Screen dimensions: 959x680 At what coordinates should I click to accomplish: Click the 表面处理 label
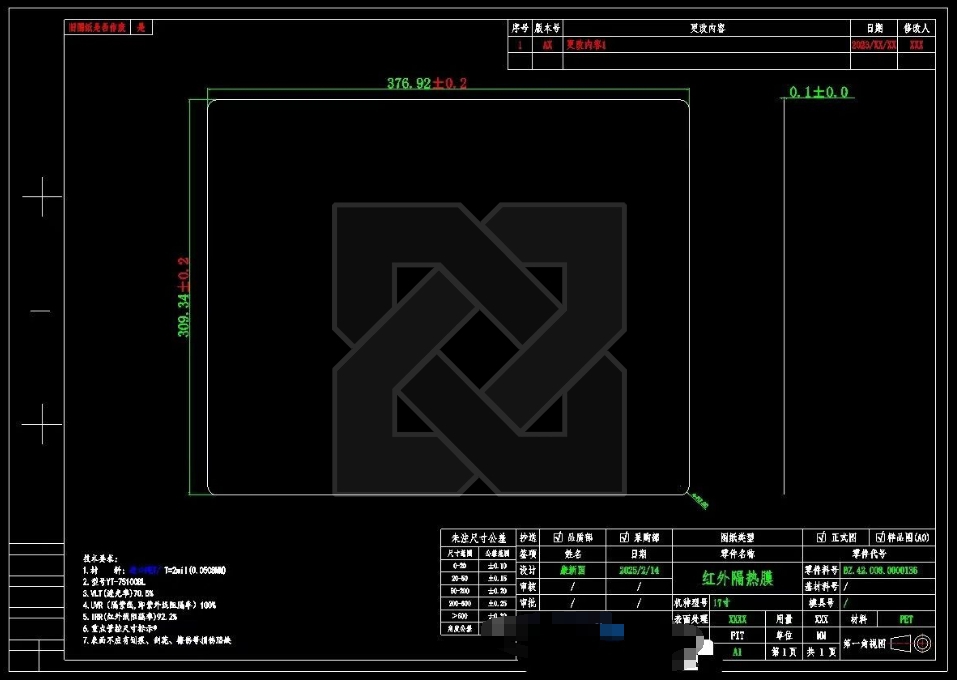tap(692, 619)
